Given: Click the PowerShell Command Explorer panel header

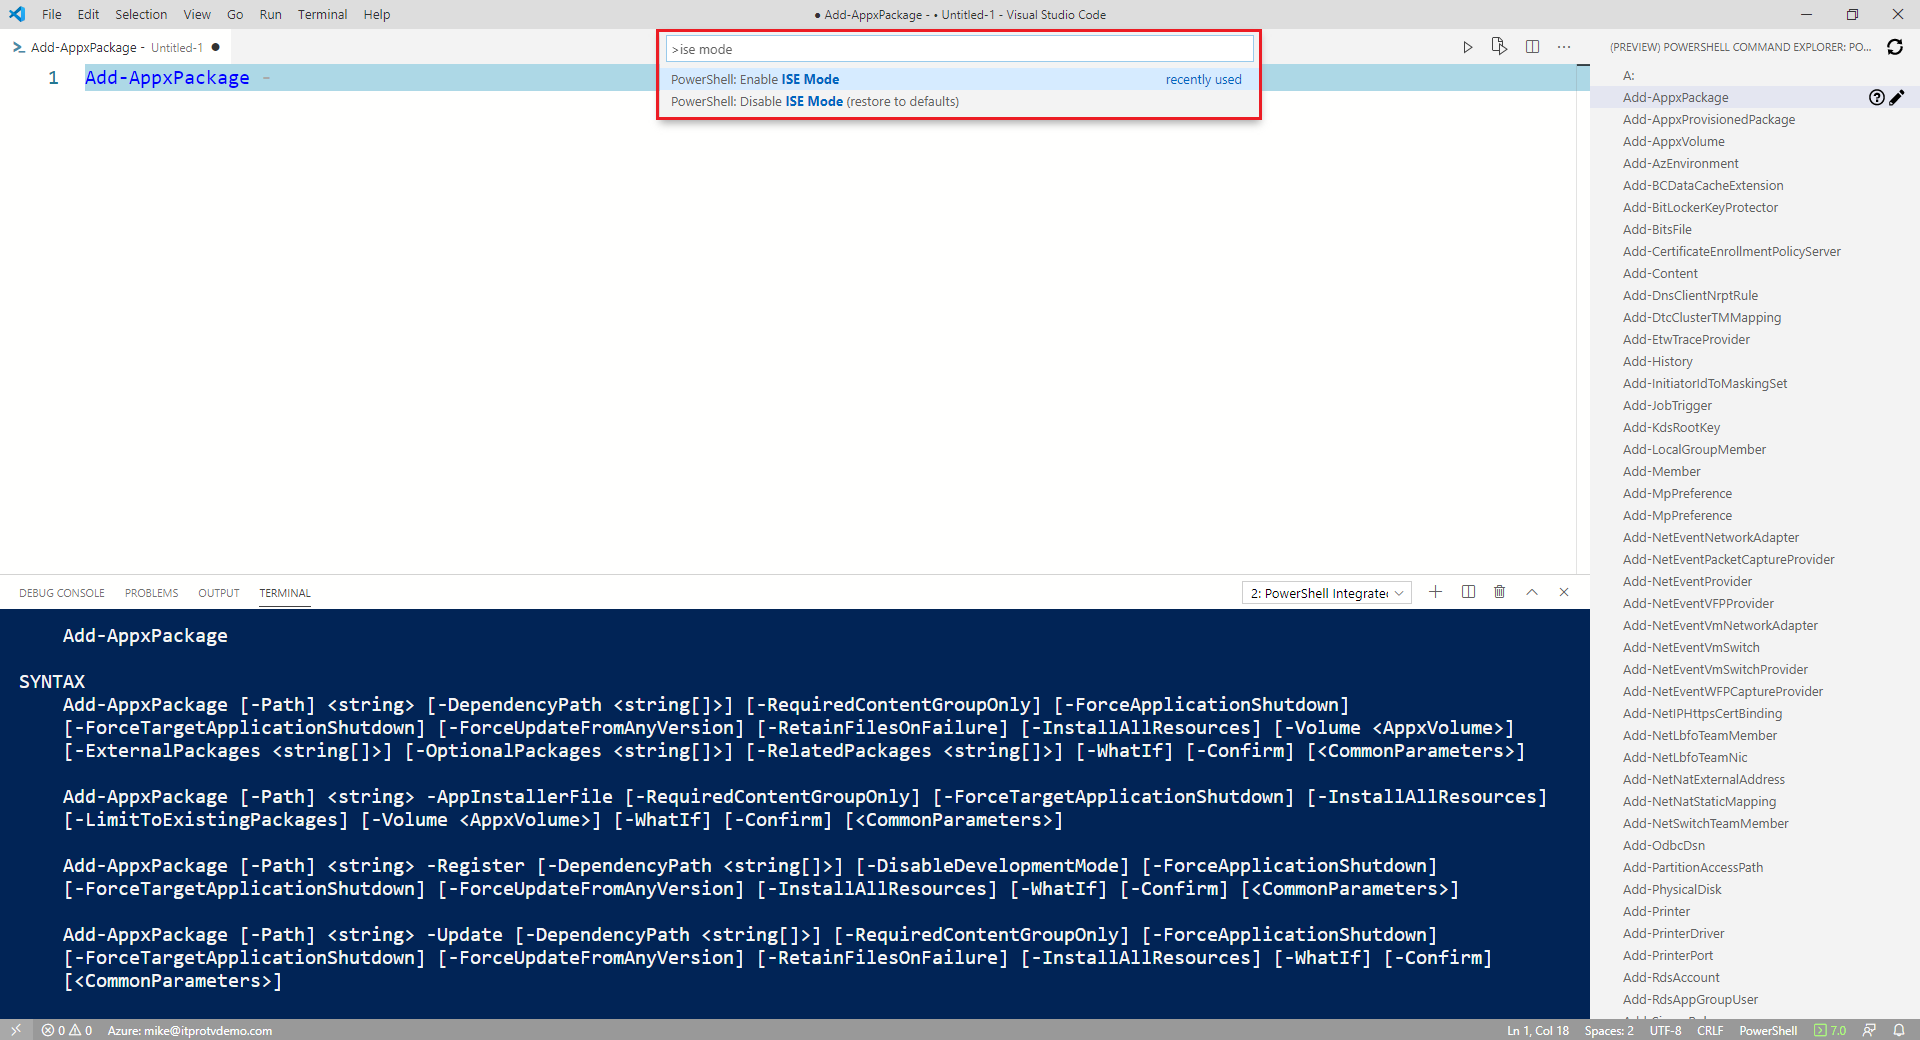Looking at the screenshot, I should tap(1740, 47).
